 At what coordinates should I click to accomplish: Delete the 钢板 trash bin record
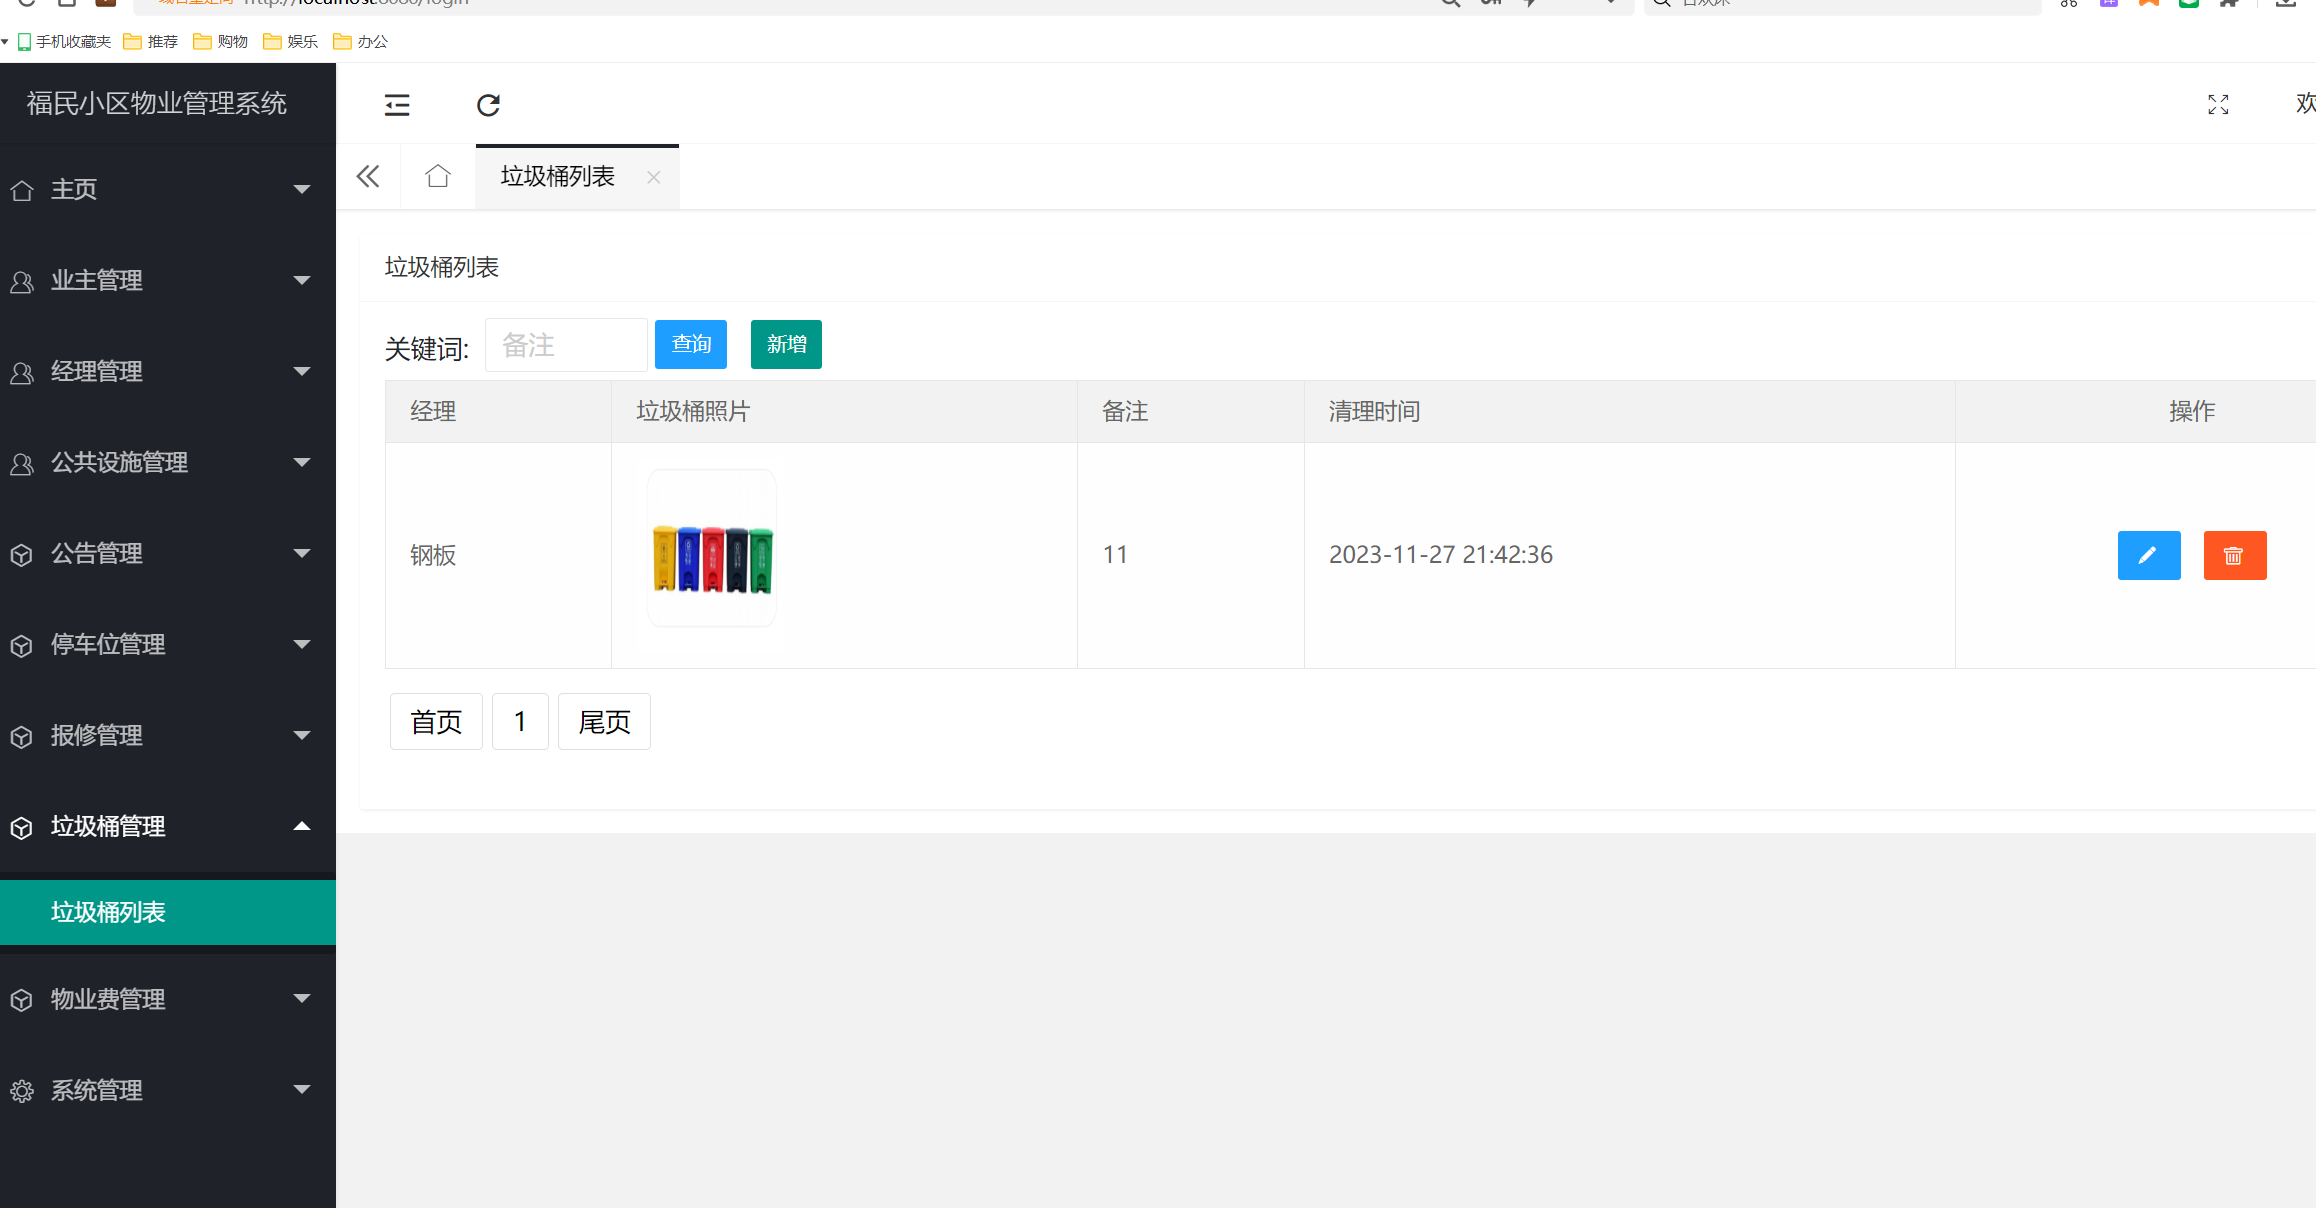2235,555
